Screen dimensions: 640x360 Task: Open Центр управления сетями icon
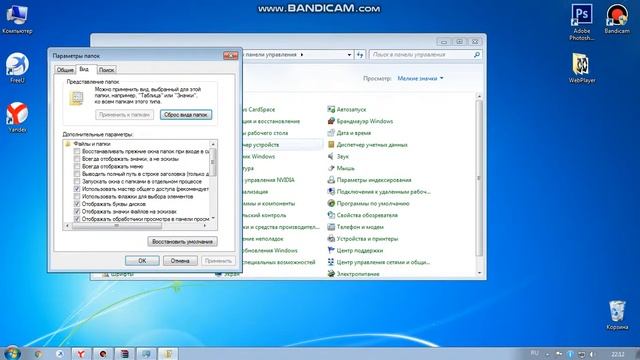331,262
